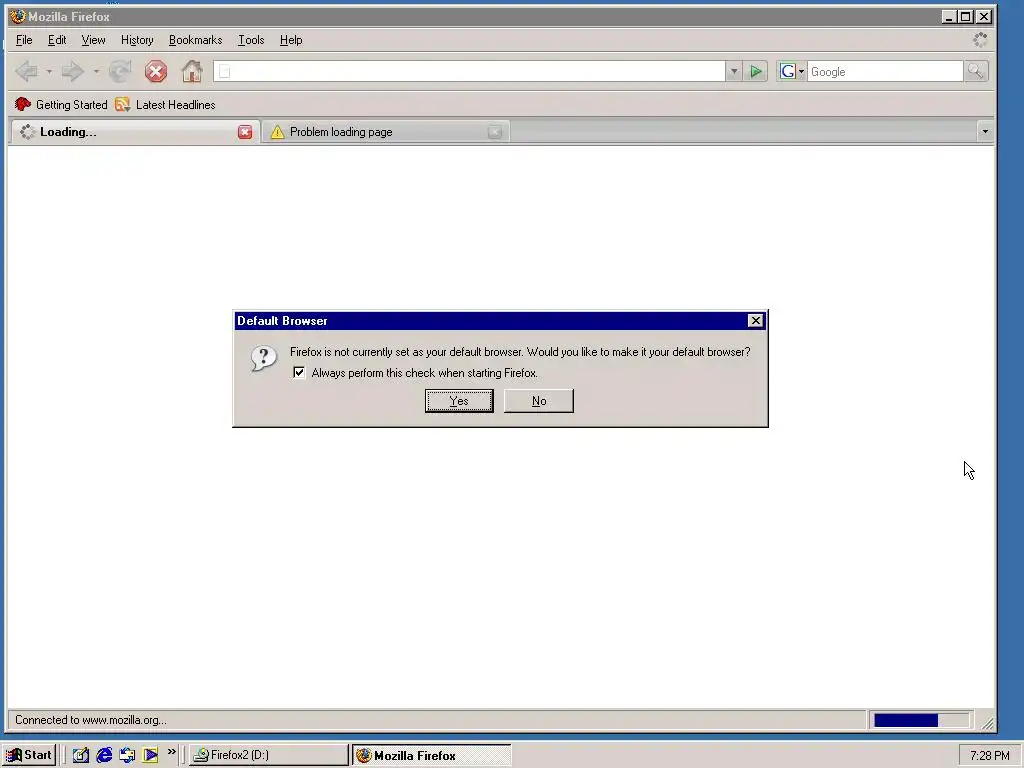Click No in Default Browser dialog

539,401
